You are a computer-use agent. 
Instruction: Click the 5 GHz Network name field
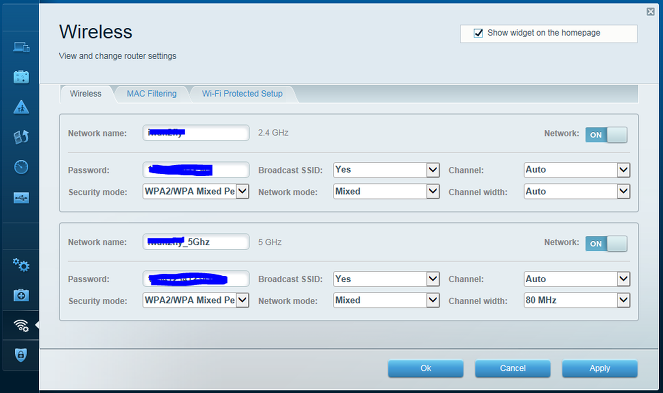196,242
